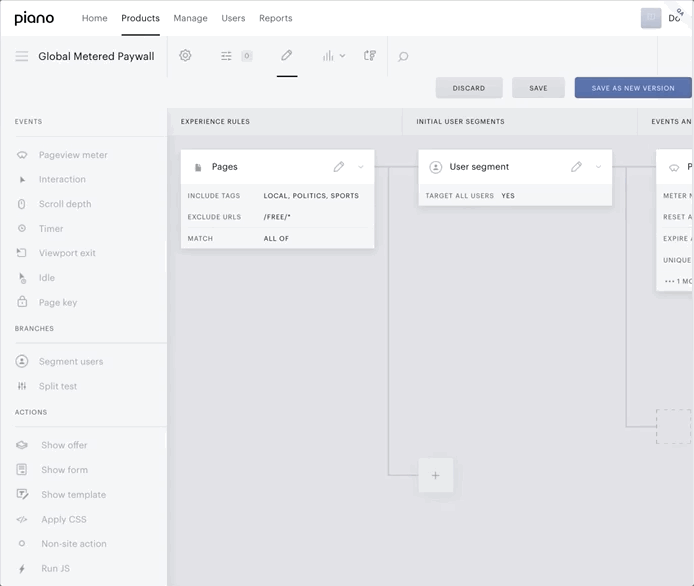
Task: Click Save As New Version button
Action: [x=633, y=88]
